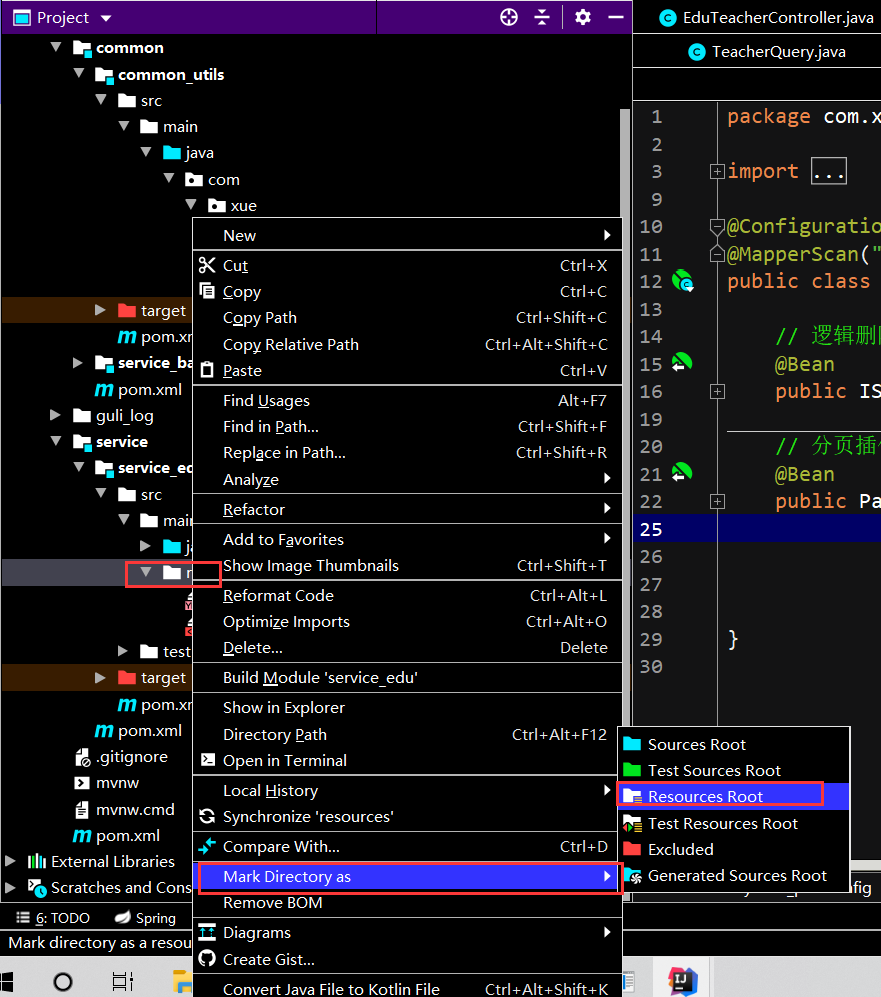Viewport: 881px width, 997px height.
Task: Select Replace in Path...
Action: 407,453
